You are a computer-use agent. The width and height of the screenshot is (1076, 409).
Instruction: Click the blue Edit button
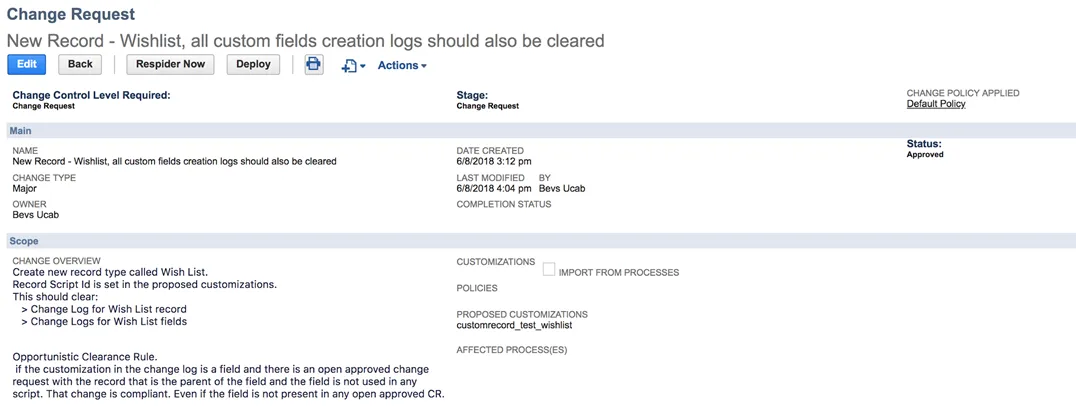tap(27, 65)
